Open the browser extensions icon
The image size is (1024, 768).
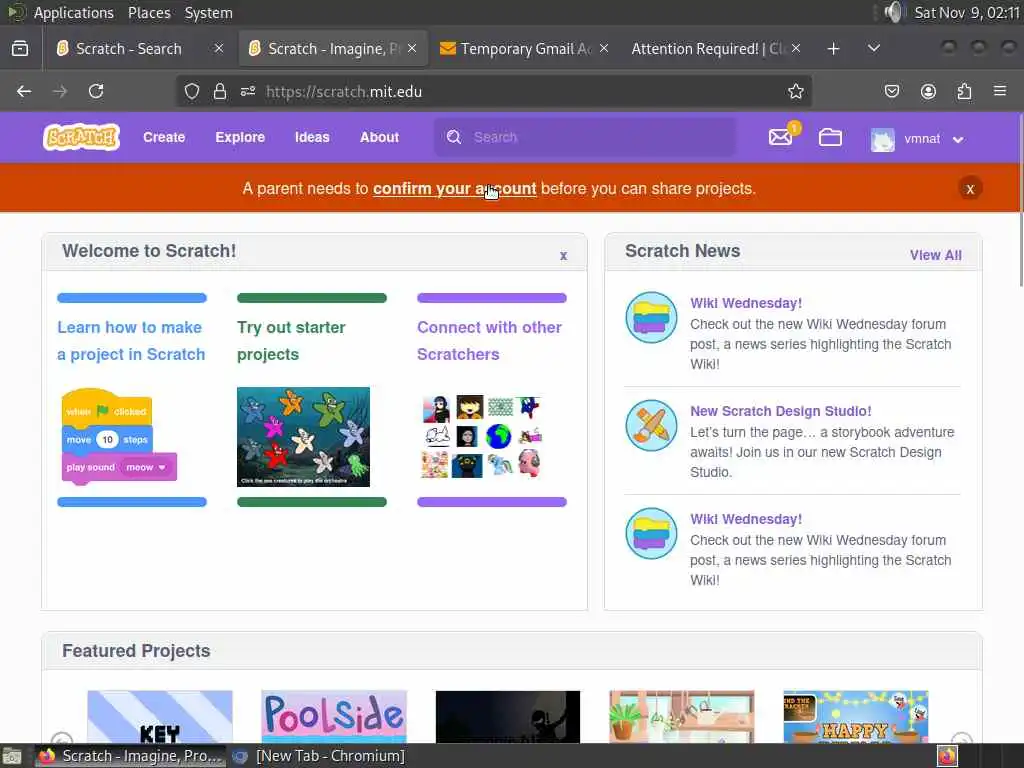click(964, 91)
